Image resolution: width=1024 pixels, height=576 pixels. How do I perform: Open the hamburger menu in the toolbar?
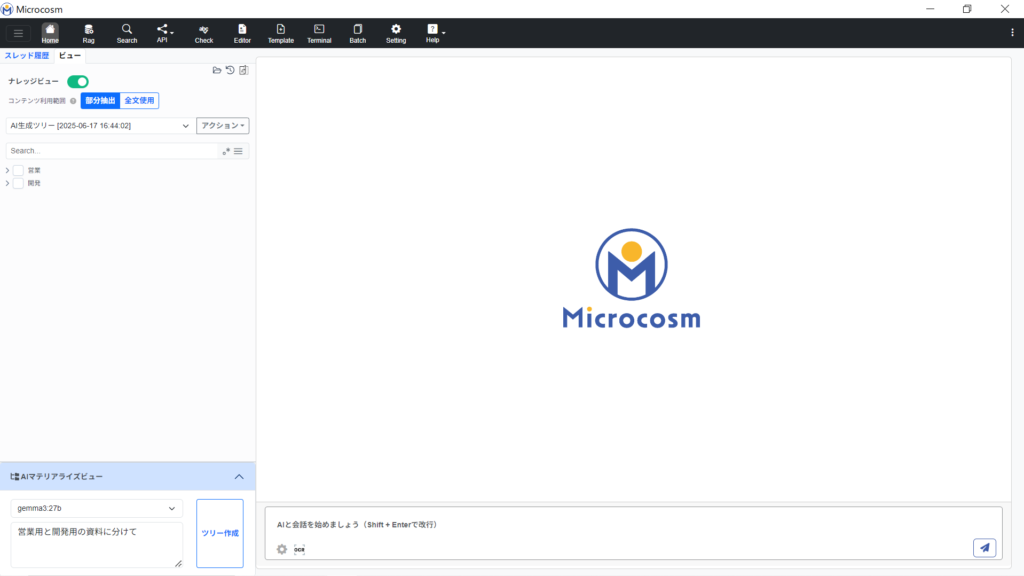[x=18, y=33]
